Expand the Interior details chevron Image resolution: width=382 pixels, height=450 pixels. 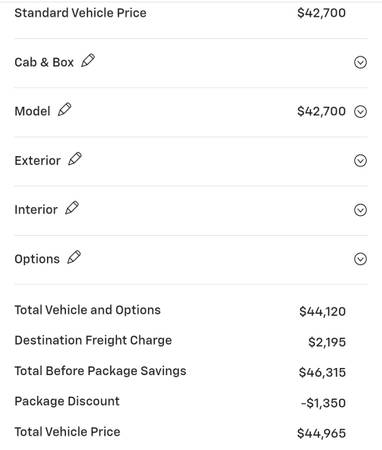(360, 210)
